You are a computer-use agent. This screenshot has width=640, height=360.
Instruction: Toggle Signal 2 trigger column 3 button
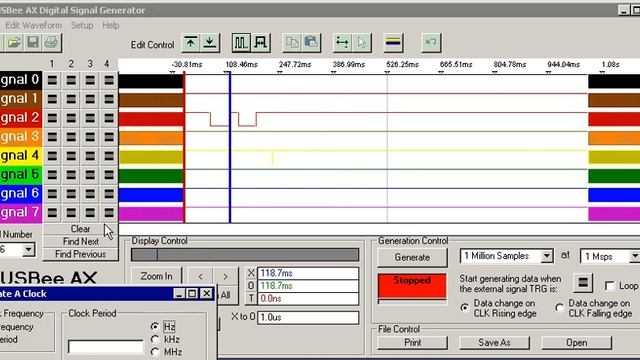pos(90,118)
